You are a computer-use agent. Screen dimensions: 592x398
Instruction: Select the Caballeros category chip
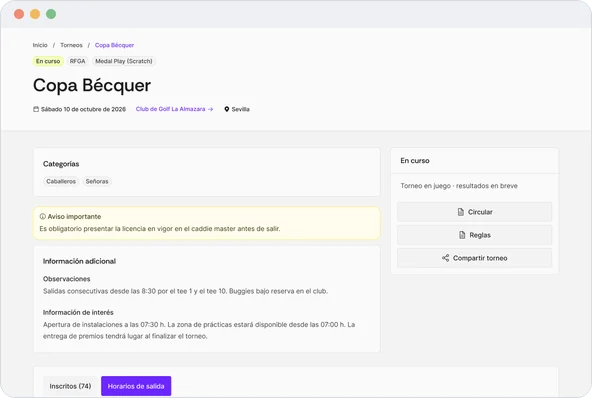[x=61, y=181]
